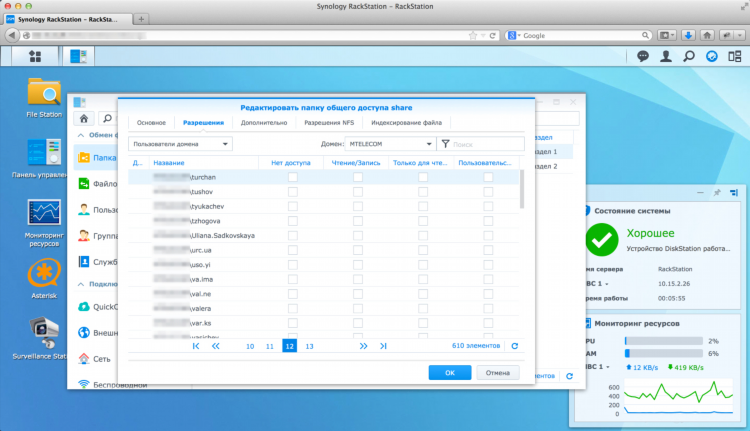Switch to Control Panel taskbar icon

click(78, 56)
